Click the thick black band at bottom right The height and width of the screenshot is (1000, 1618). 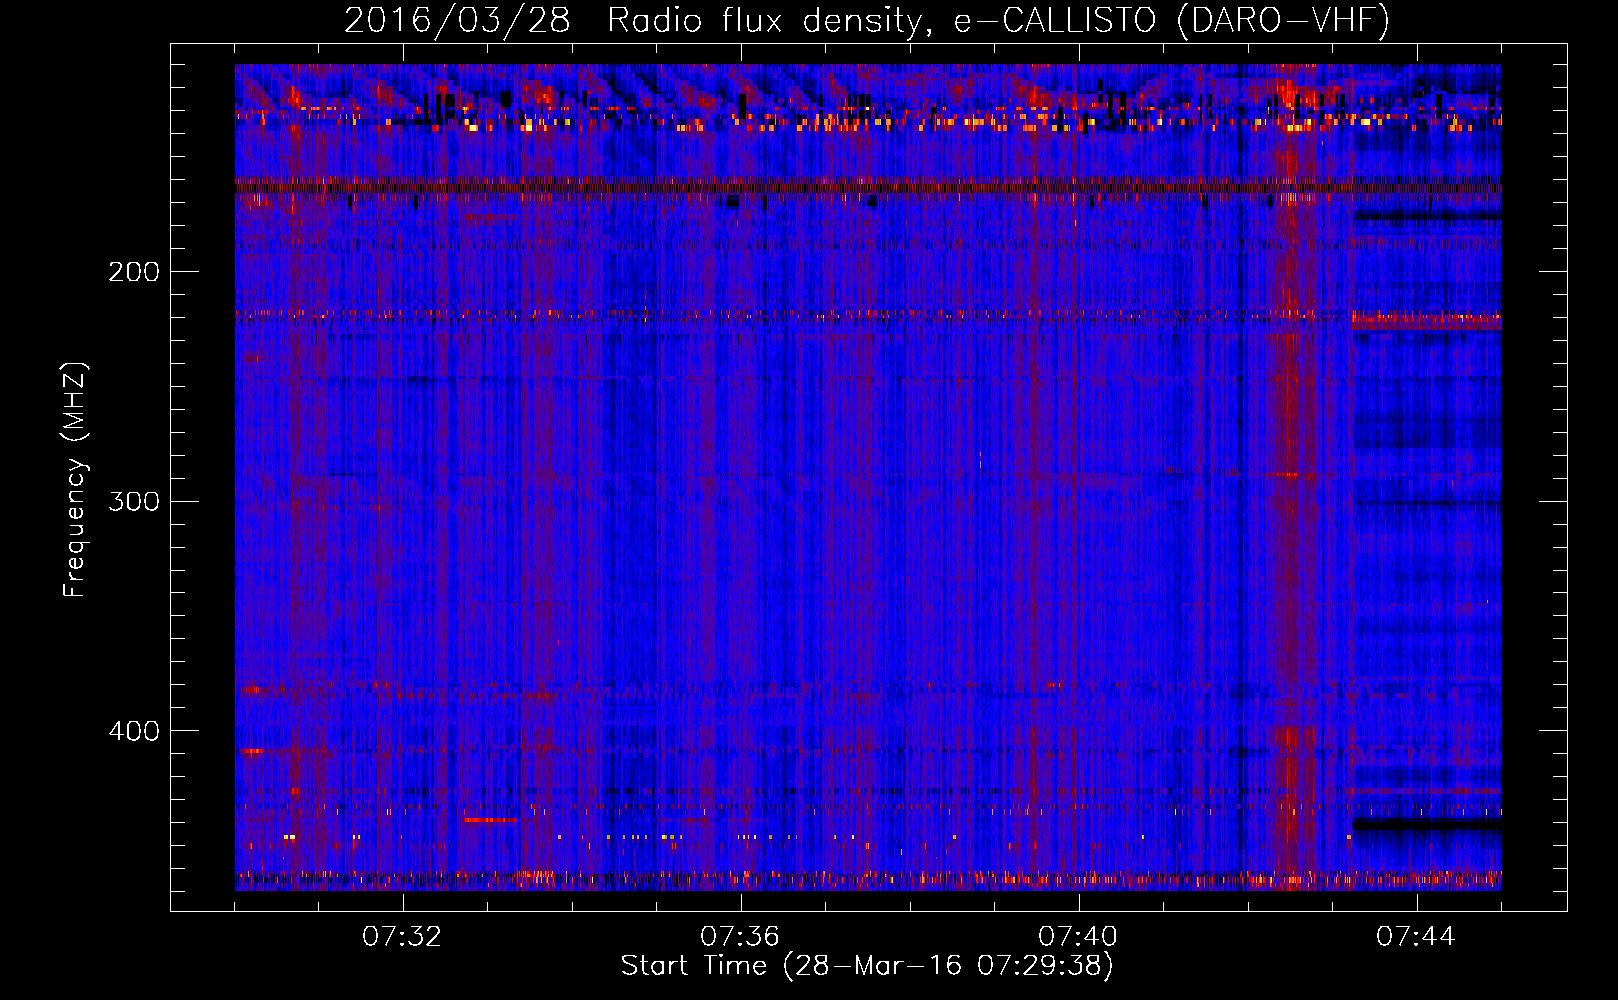[1426, 825]
